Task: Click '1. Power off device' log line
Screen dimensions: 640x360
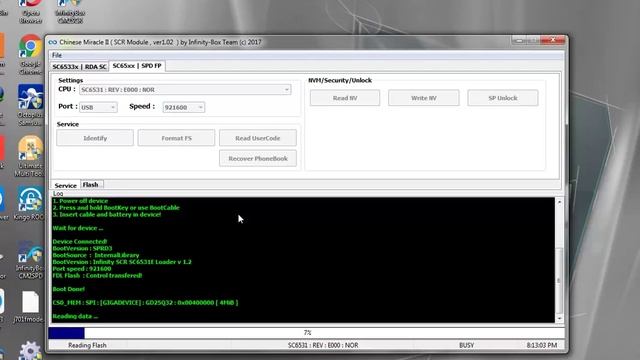Action: [80, 201]
